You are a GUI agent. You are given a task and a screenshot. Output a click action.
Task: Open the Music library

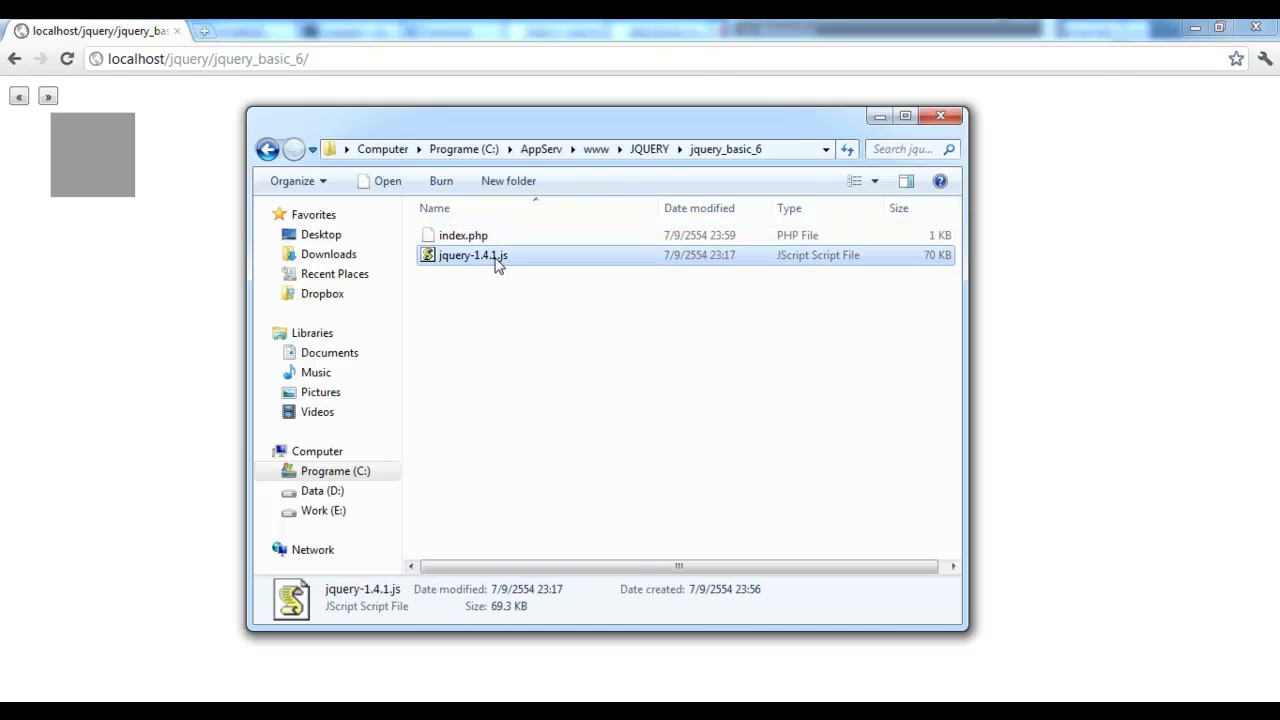[315, 373]
